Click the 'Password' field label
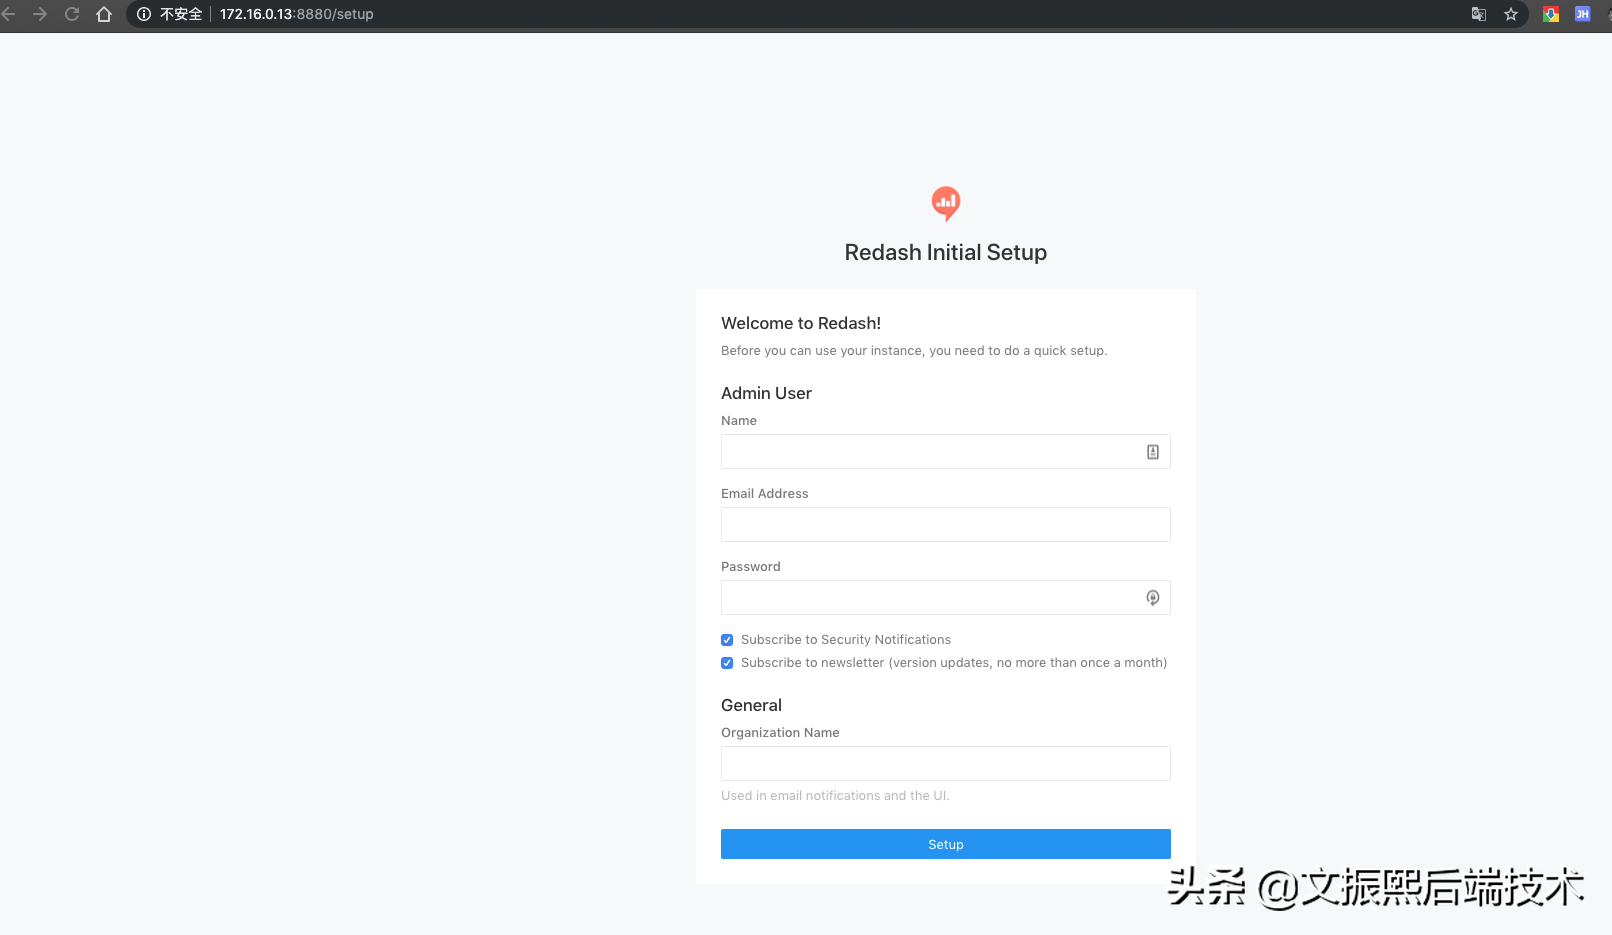 click(x=751, y=567)
